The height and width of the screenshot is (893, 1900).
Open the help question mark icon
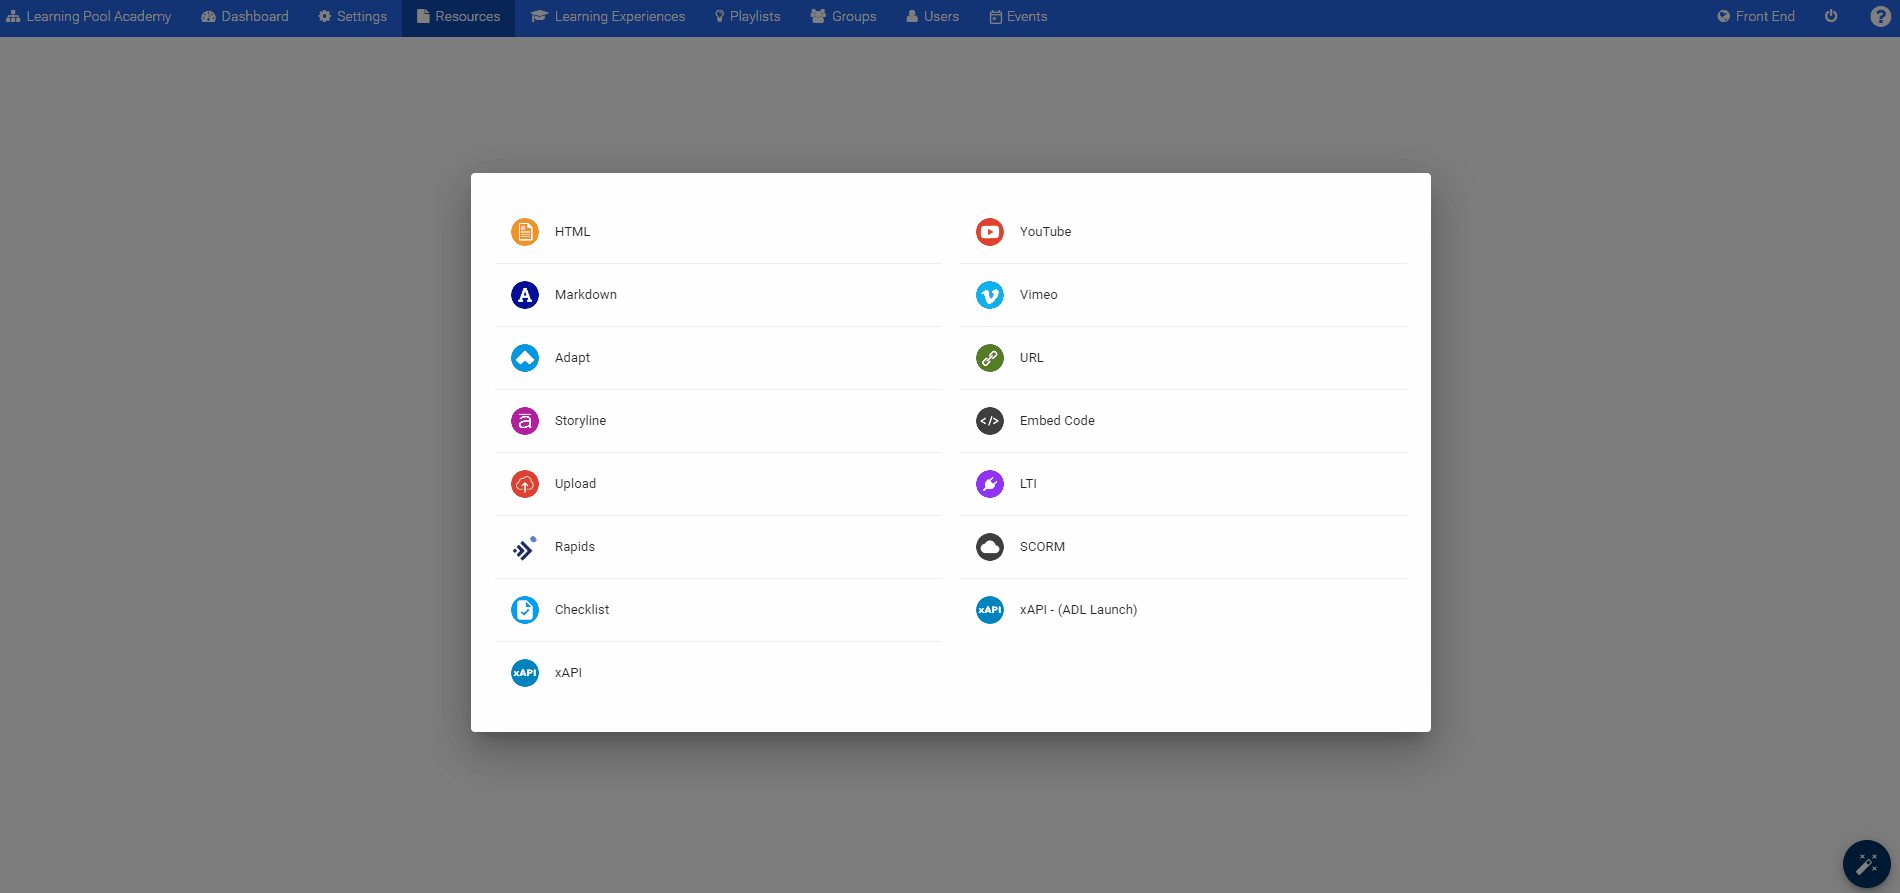pos(1880,17)
